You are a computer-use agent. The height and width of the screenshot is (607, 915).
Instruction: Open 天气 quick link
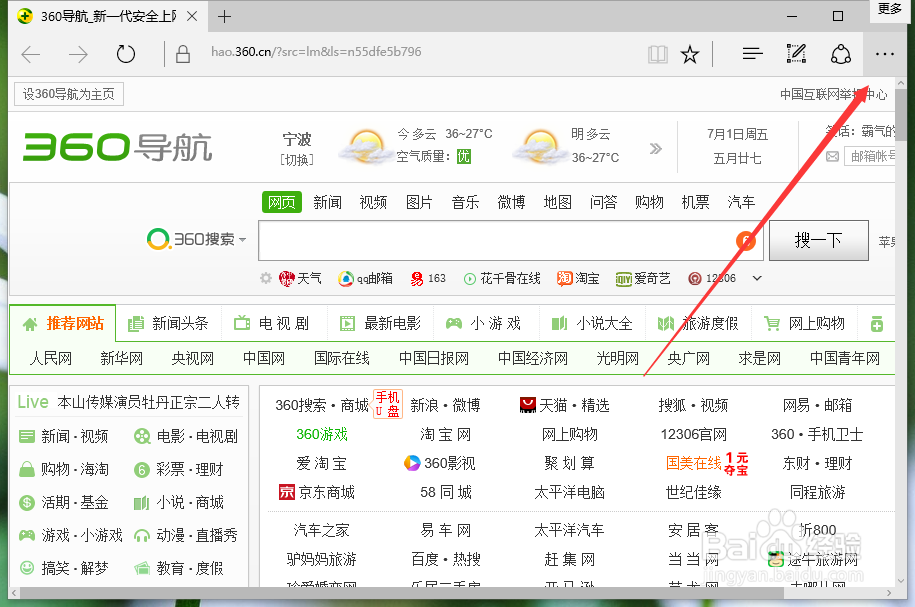click(x=300, y=278)
